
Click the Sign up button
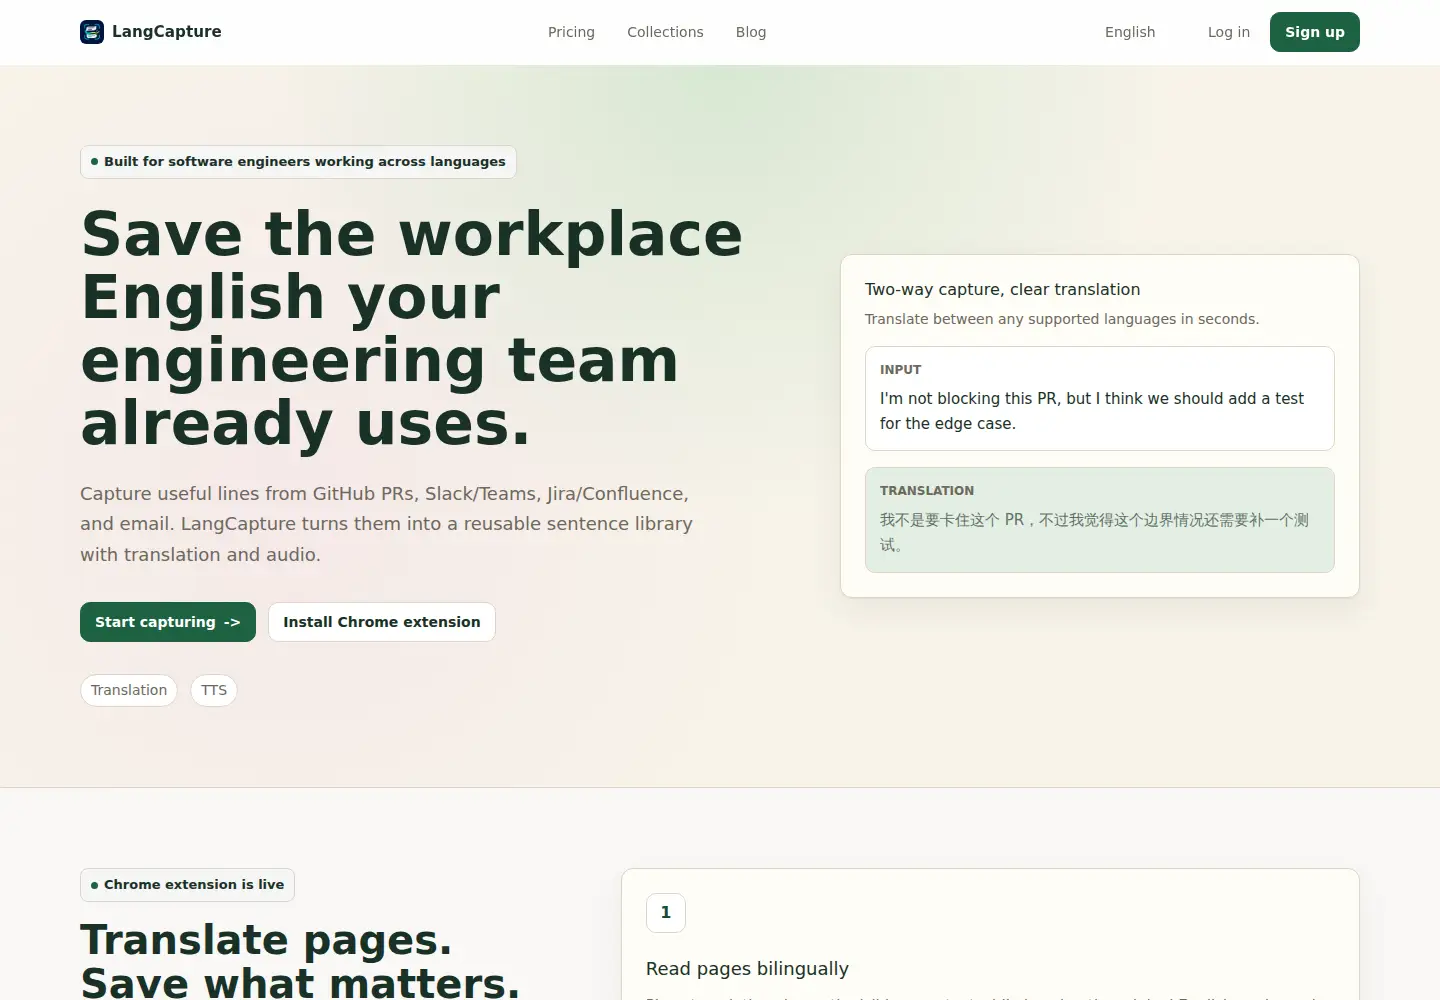point(1315,32)
